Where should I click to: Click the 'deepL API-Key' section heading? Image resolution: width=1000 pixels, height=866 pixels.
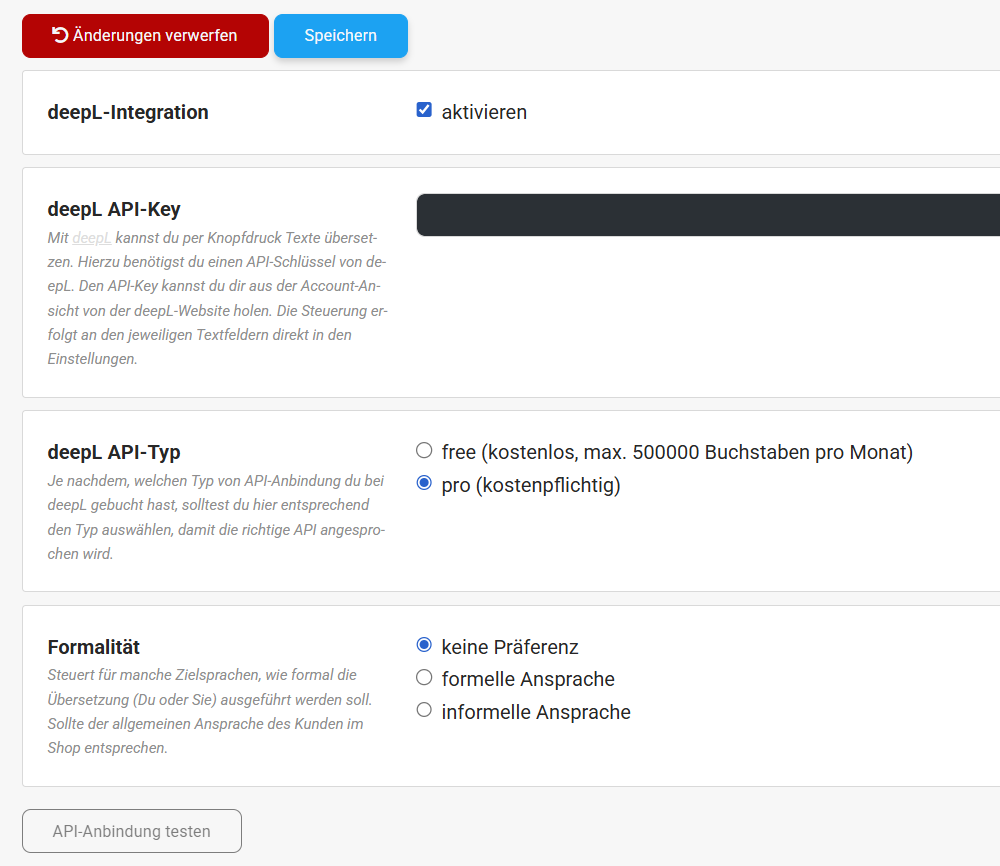point(114,209)
